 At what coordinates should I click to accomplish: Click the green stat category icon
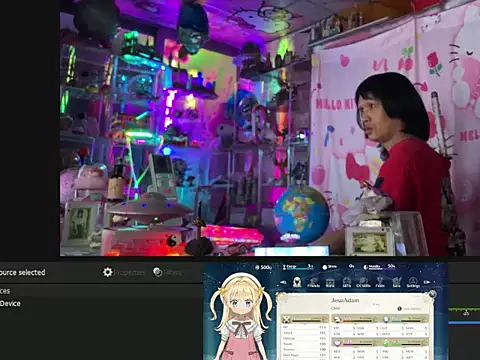click(x=386, y=343)
